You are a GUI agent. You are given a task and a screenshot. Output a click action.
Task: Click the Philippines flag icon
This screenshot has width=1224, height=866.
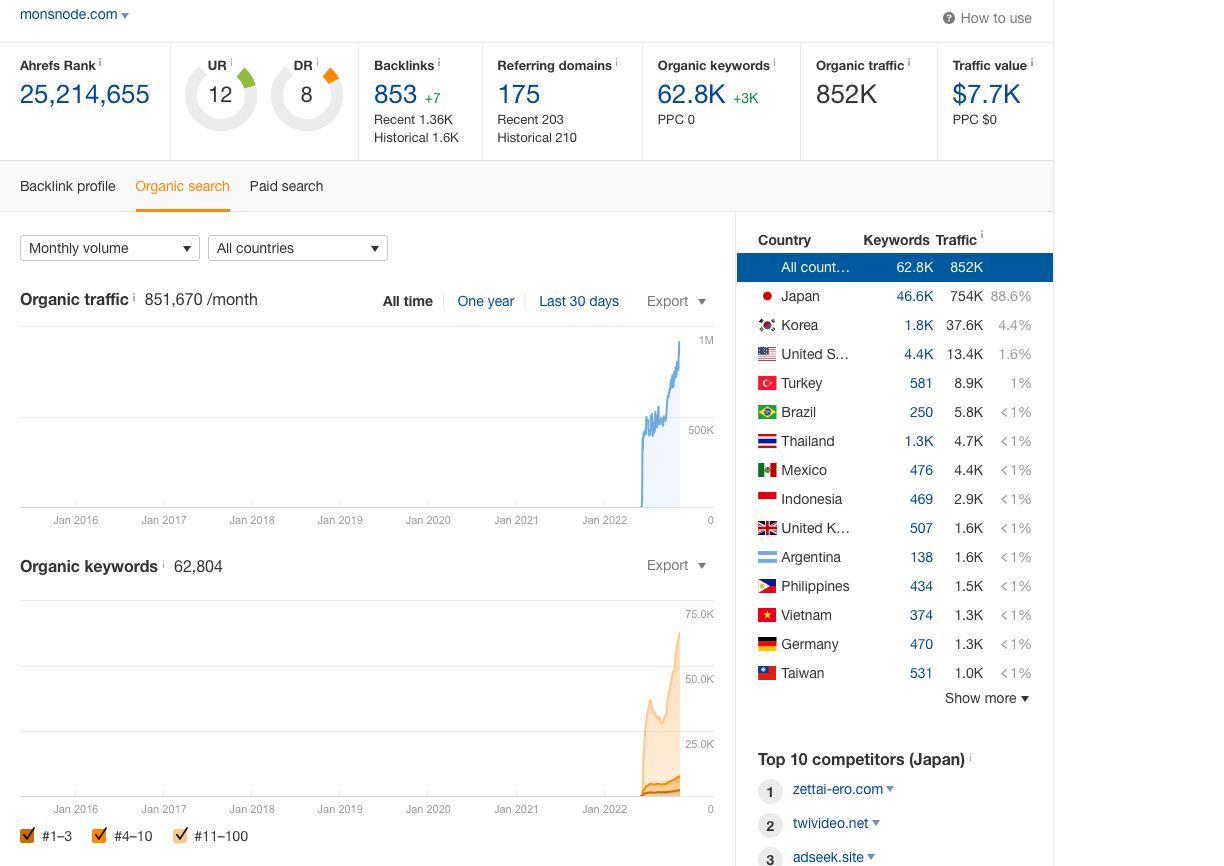point(767,586)
